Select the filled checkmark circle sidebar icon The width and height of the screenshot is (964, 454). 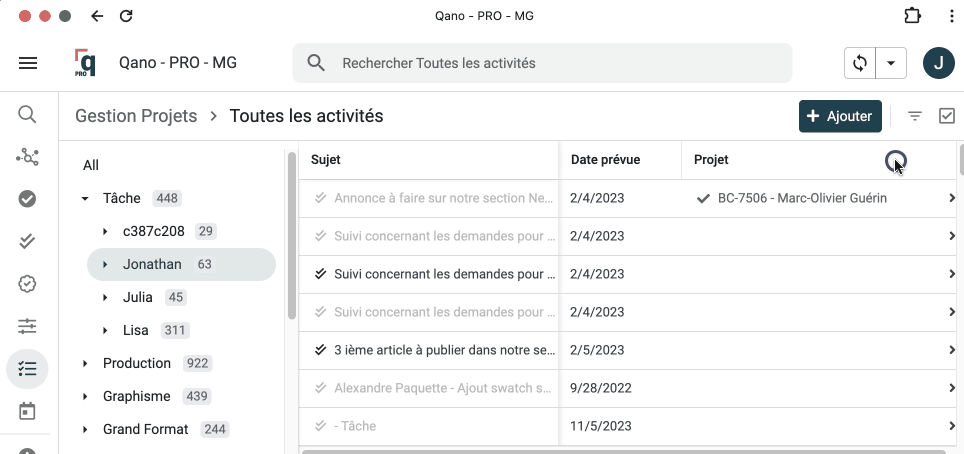tap(27, 199)
